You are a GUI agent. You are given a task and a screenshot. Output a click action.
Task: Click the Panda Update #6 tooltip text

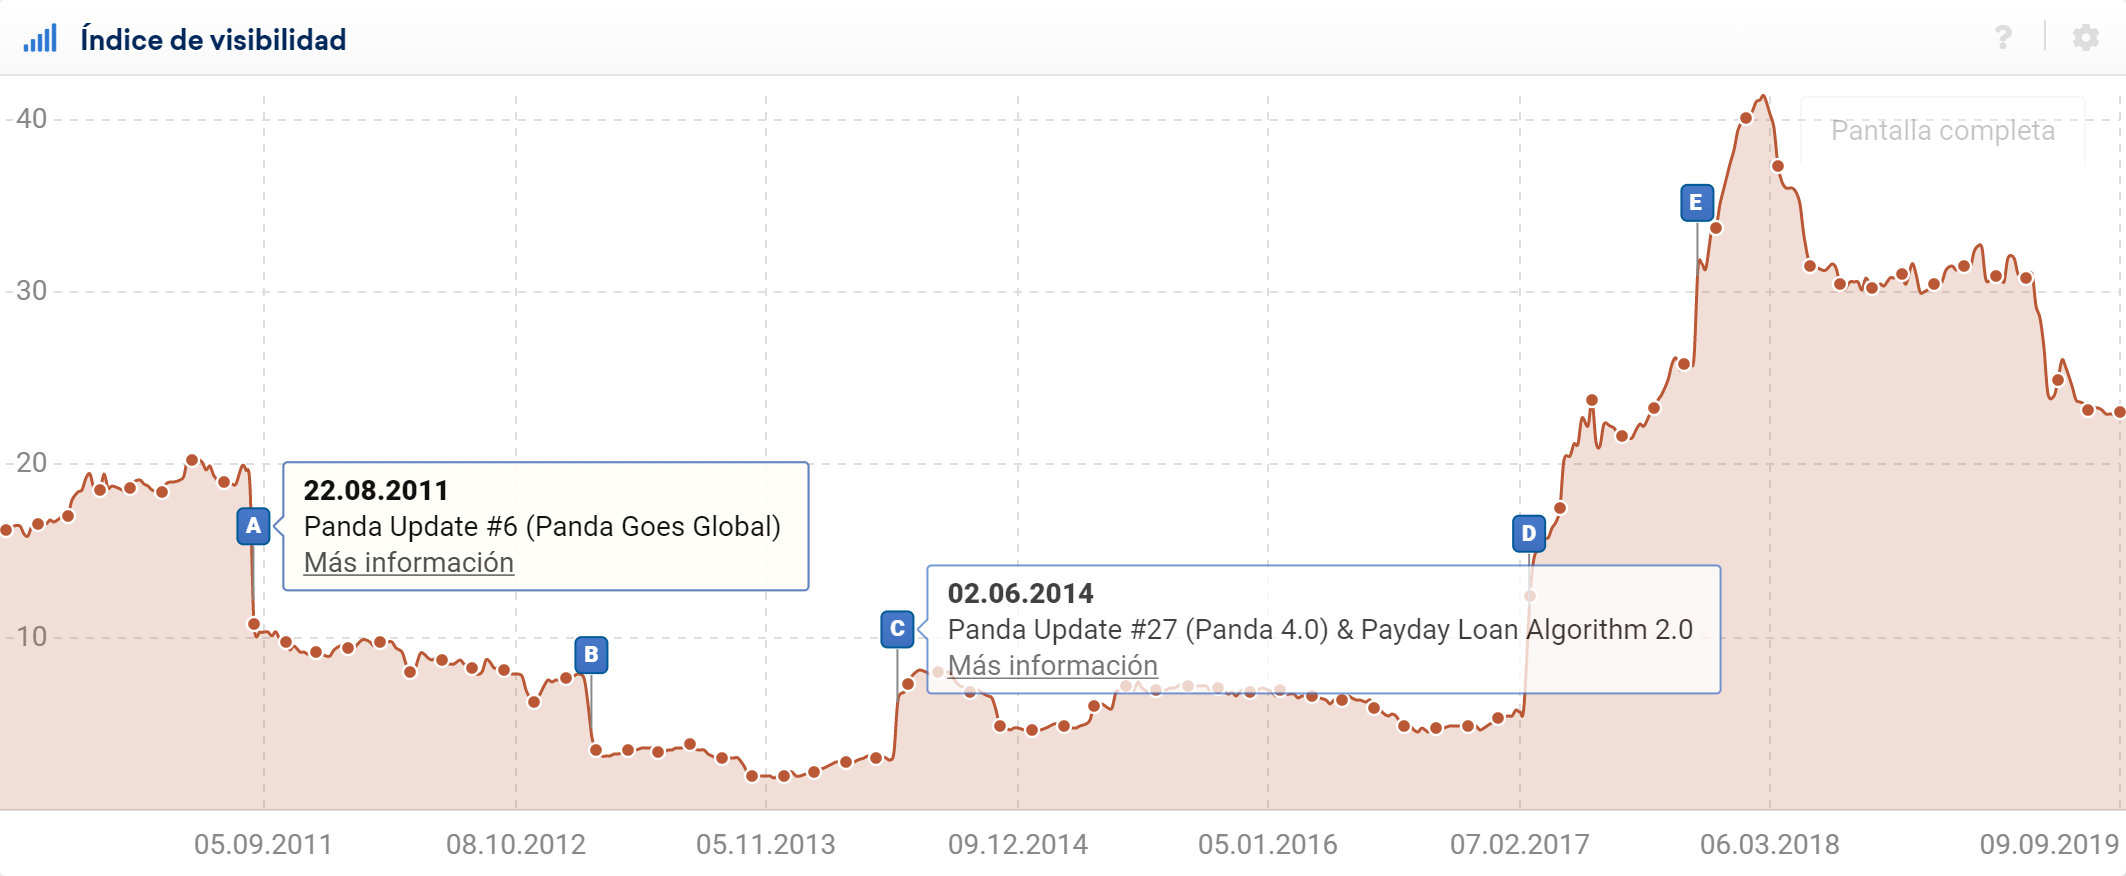click(541, 527)
